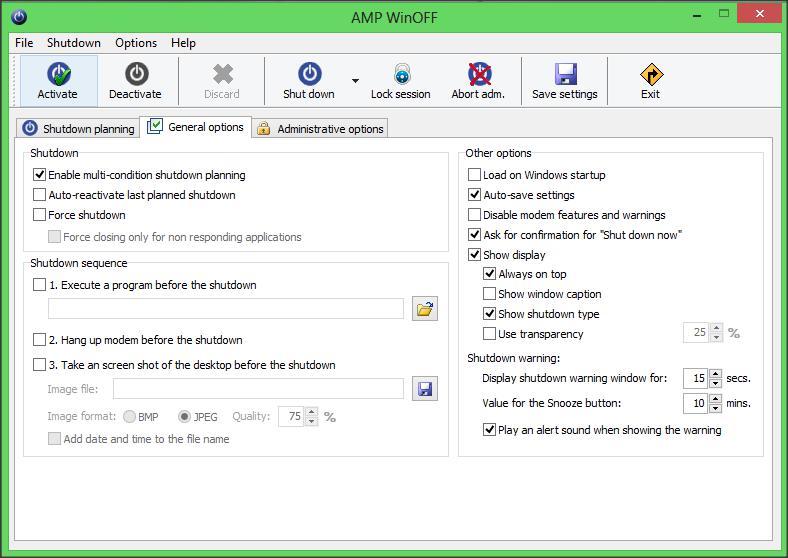Uncheck Auto-save settings
This screenshot has width=788, height=558.
[x=474, y=195]
